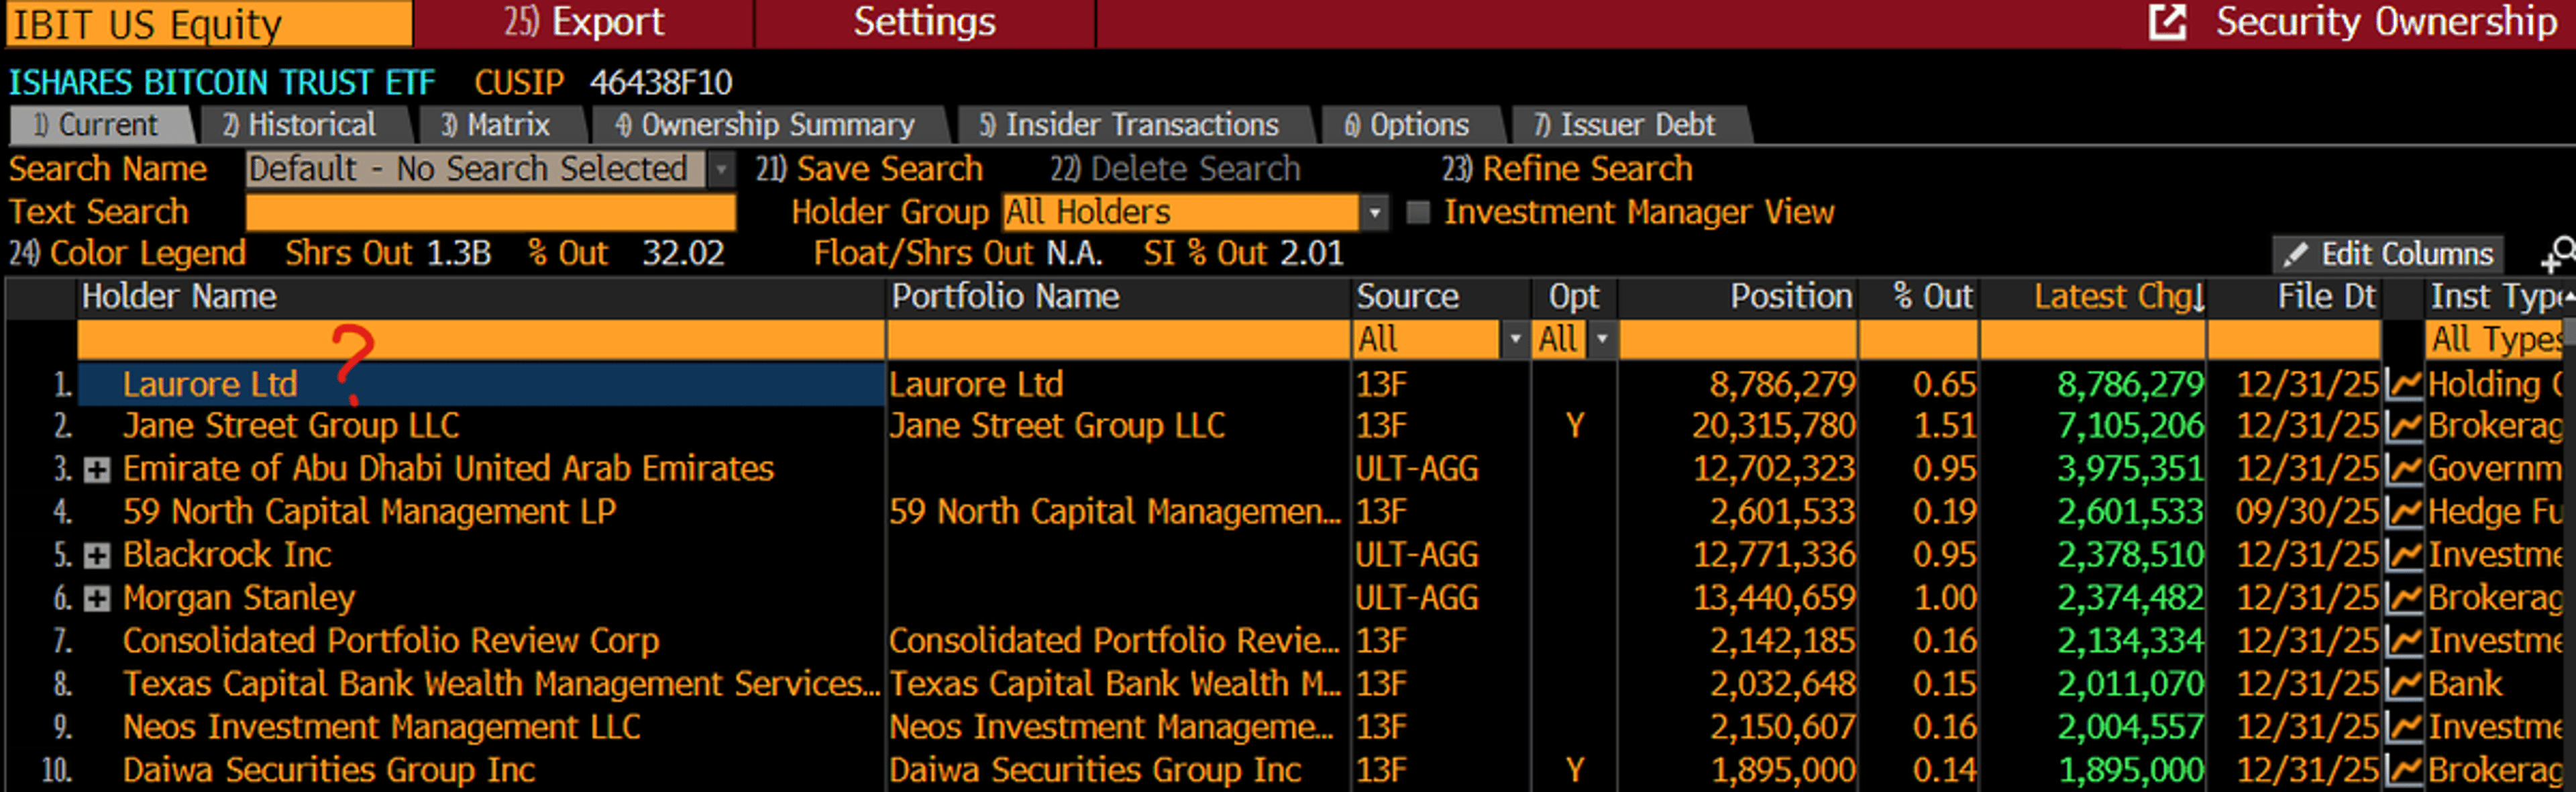
Task: Click chart icon on Laurore Ltd row
Action: [2404, 385]
